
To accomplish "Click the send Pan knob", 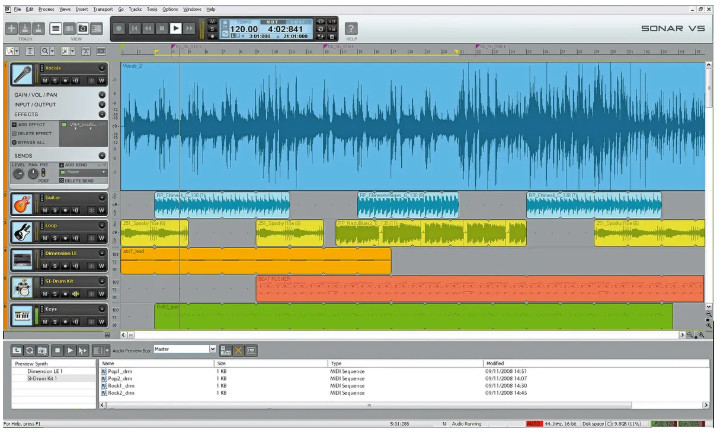I will pos(33,174).
